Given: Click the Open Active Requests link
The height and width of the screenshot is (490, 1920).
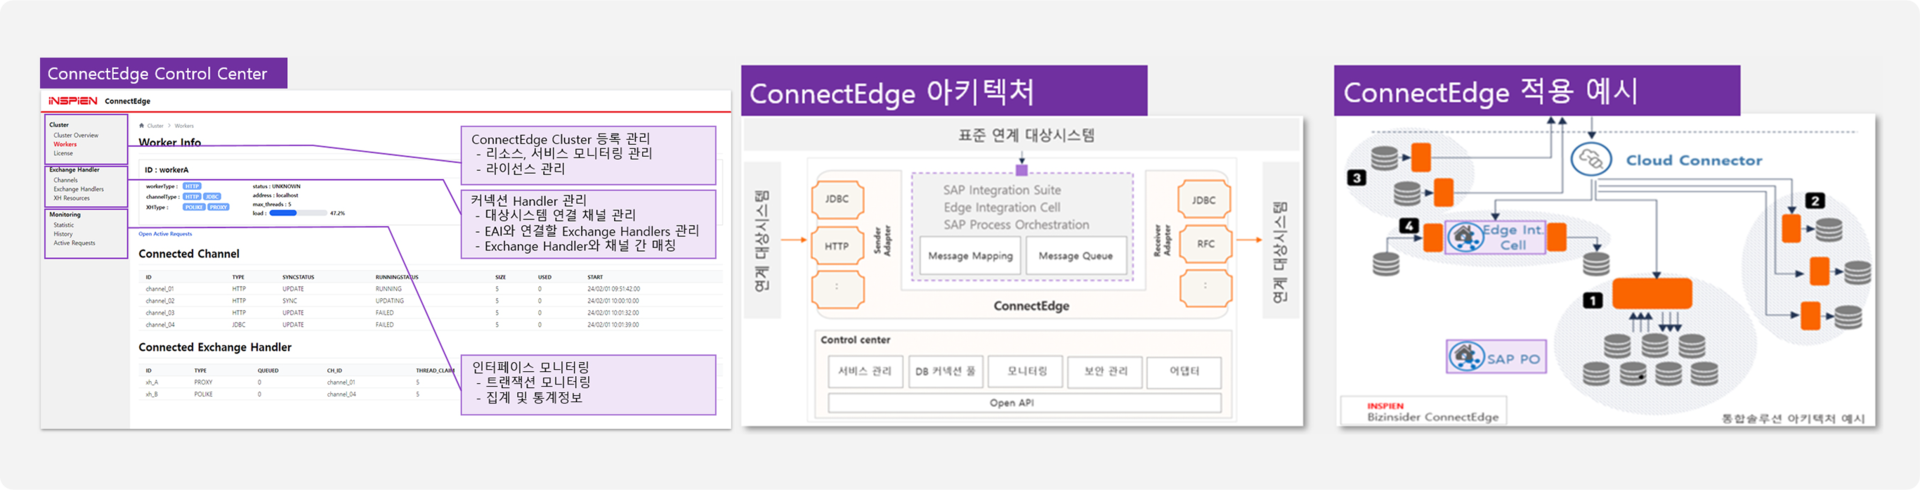Looking at the screenshot, I should point(165,234).
